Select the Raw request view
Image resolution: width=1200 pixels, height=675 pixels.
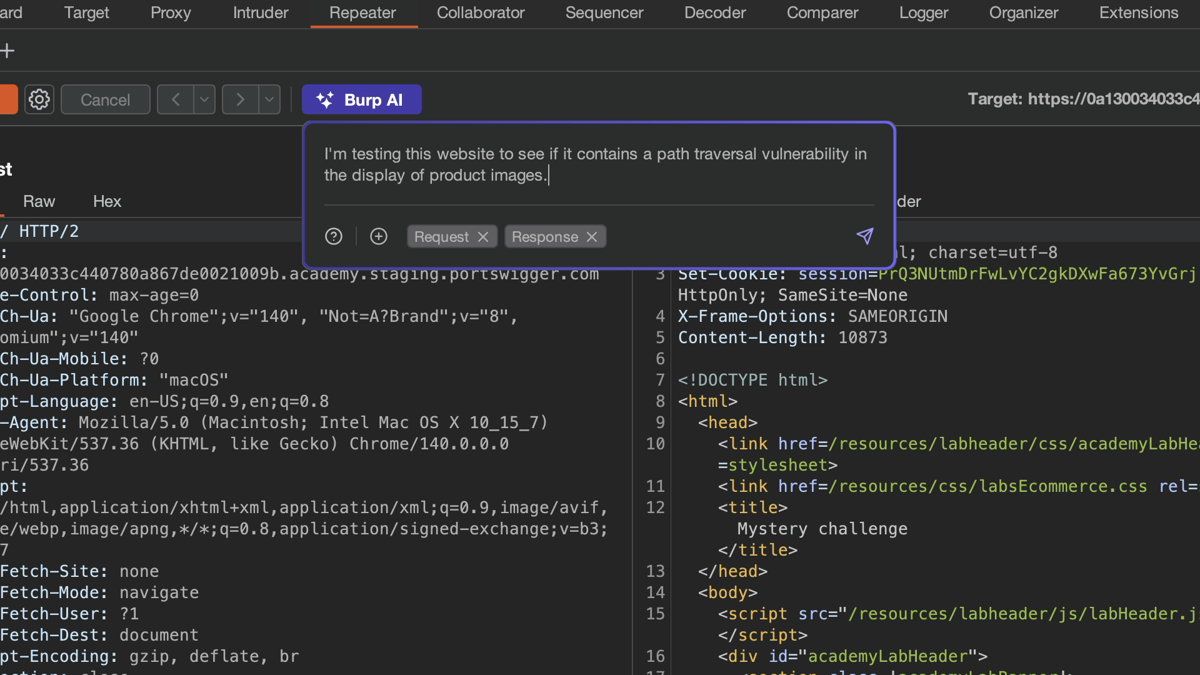coord(39,201)
